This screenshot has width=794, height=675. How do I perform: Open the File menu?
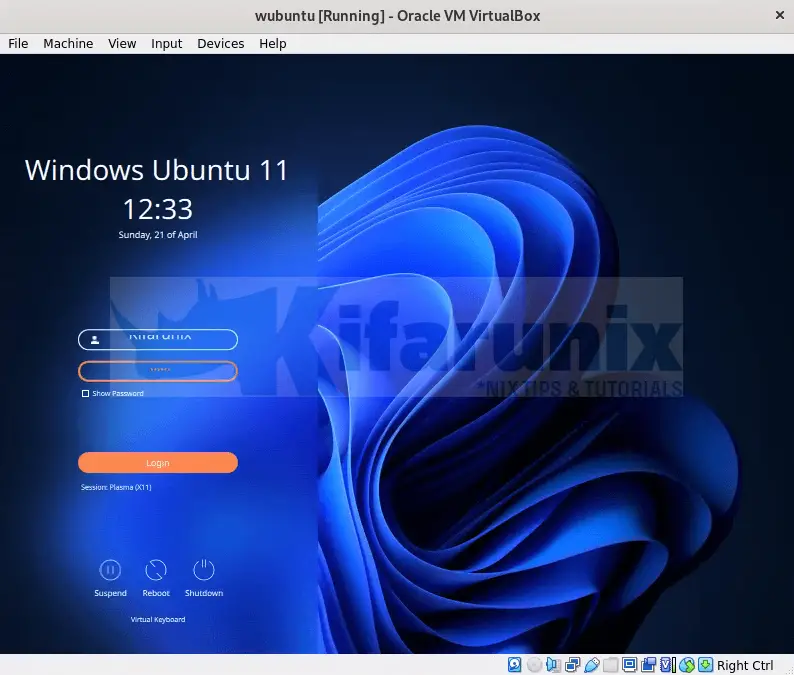click(18, 44)
